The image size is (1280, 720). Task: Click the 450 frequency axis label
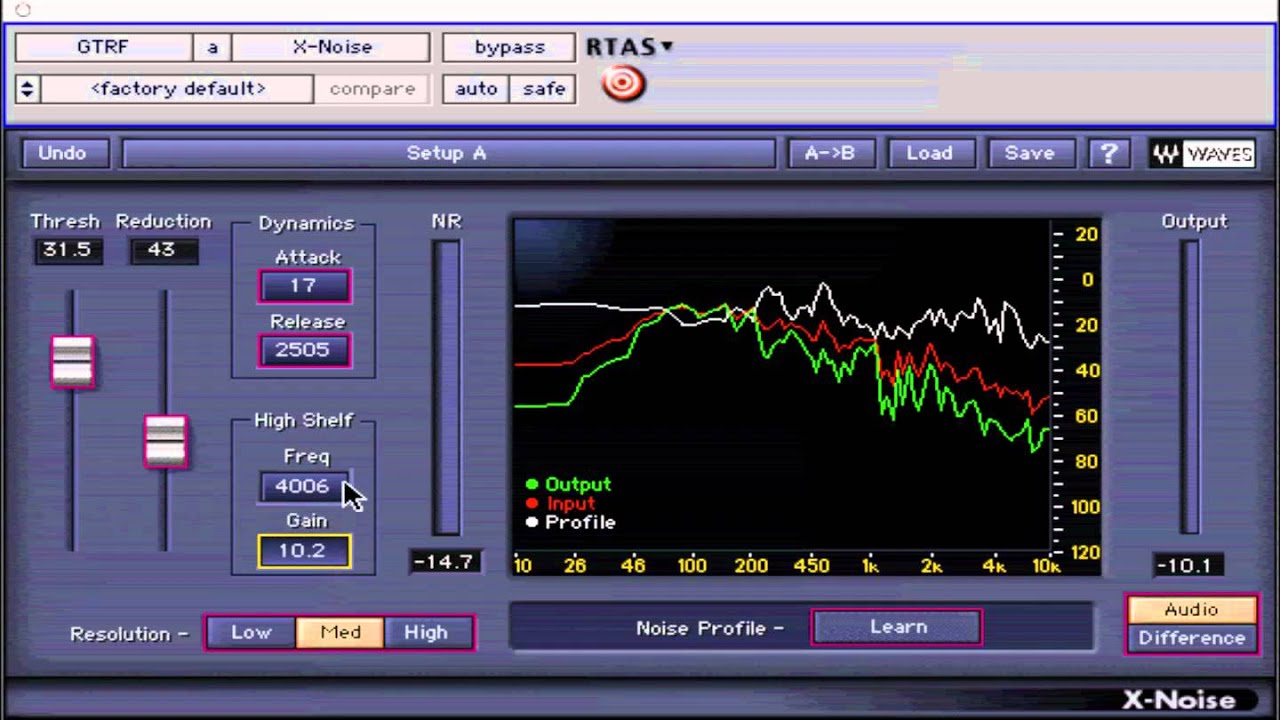811,566
